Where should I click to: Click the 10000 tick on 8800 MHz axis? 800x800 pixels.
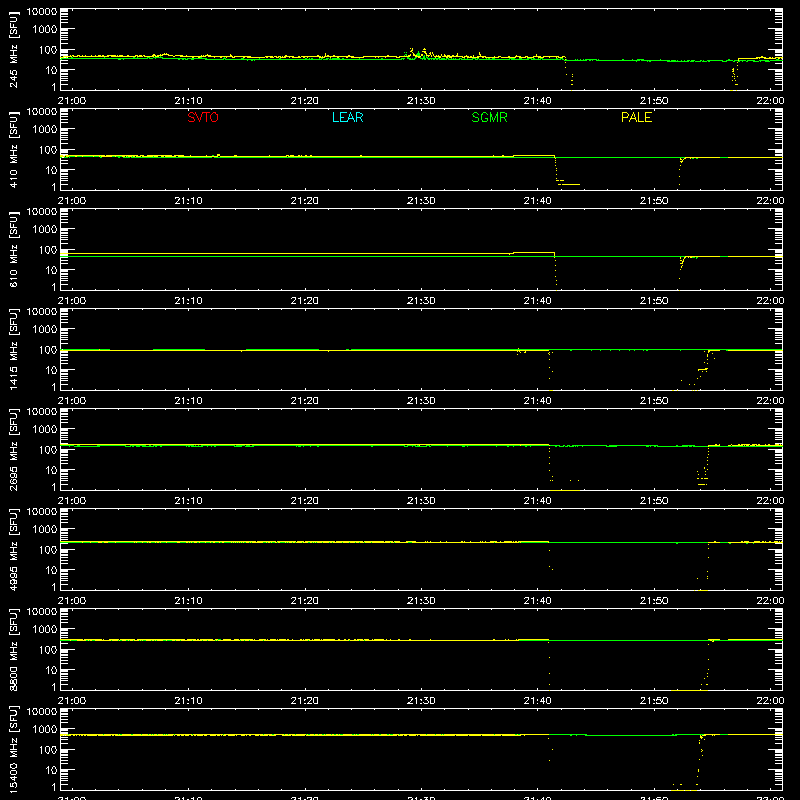42,612
